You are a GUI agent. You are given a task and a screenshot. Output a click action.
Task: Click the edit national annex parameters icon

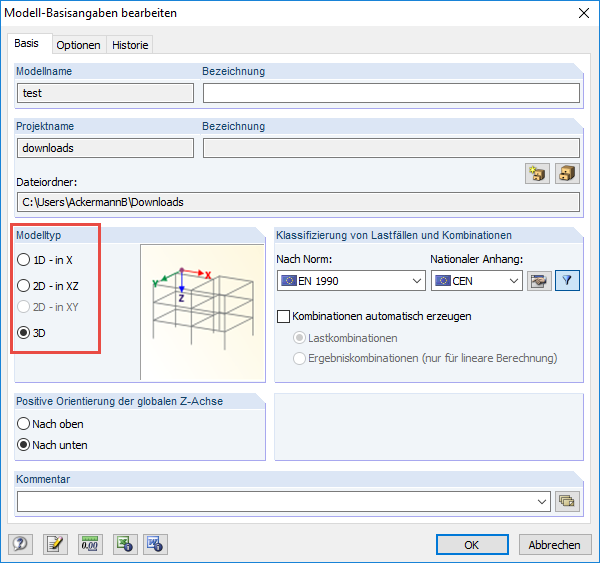point(538,281)
